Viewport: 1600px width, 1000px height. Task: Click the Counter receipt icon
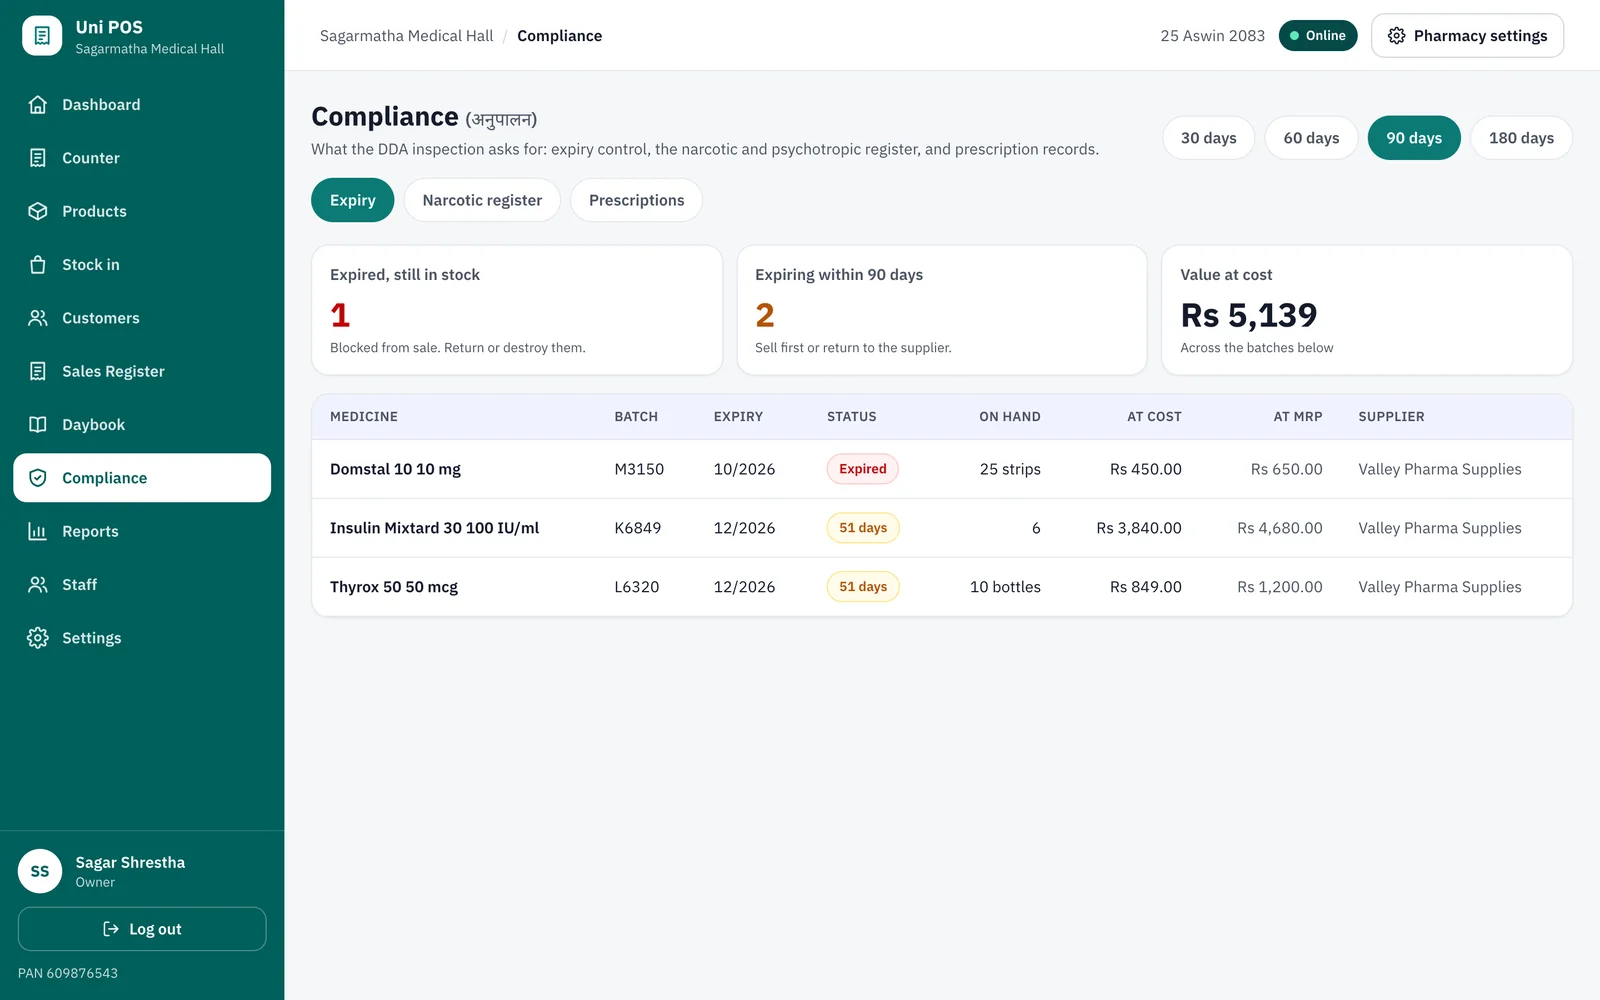click(x=38, y=158)
